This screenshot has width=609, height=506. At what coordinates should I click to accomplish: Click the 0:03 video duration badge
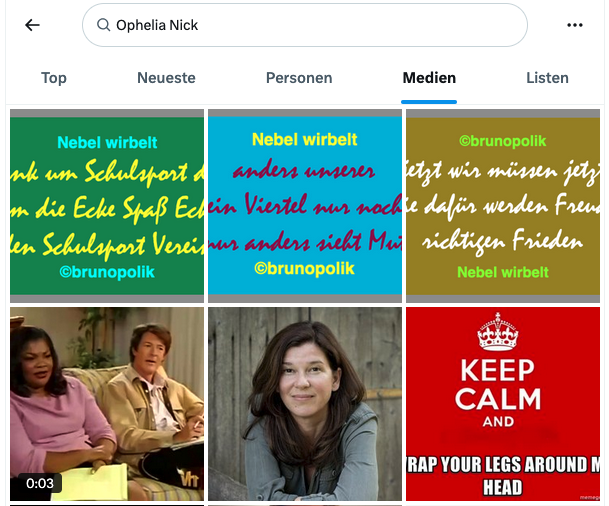[x=40, y=483]
